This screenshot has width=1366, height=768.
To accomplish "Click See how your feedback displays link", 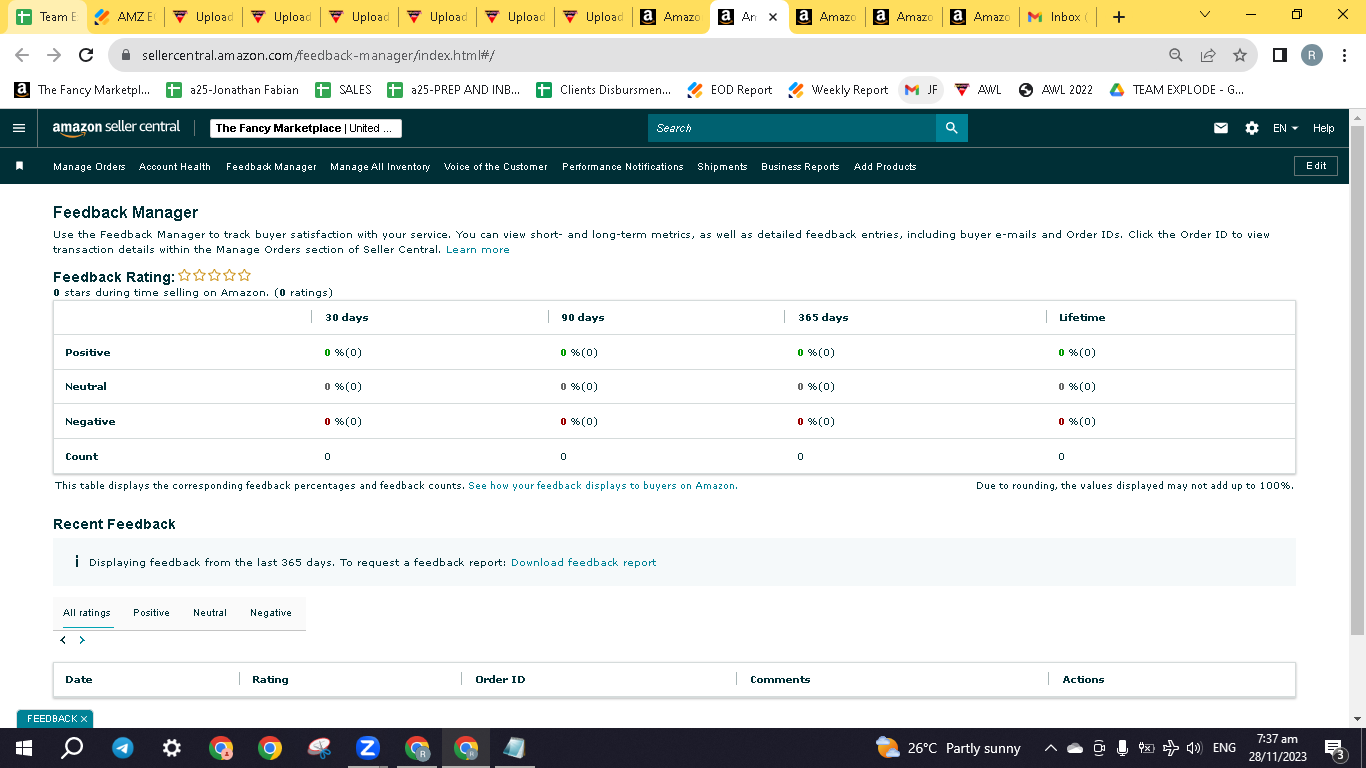I will pos(603,486).
